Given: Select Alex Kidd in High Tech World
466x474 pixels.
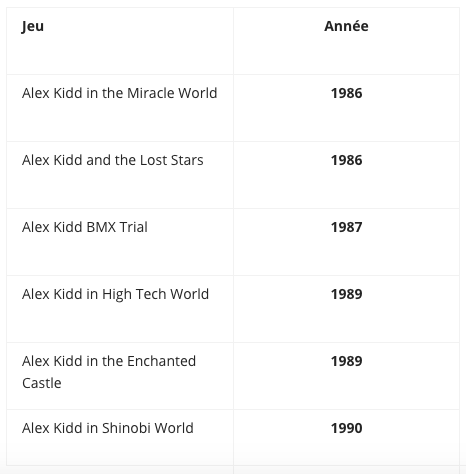Looking at the screenshot, I should click(x=115, y=294).
